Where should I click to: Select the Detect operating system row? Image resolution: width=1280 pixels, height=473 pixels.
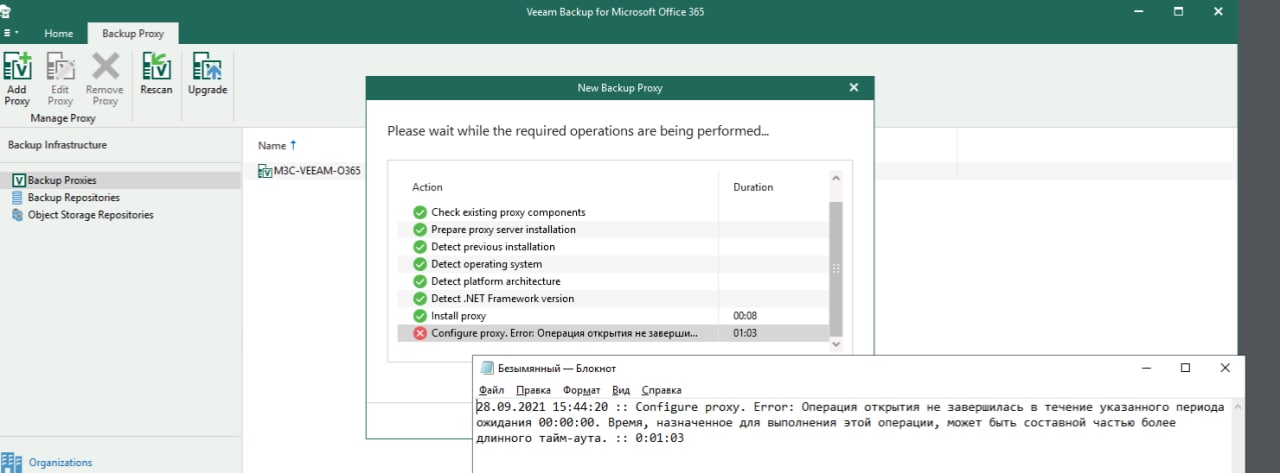(613, 264)
